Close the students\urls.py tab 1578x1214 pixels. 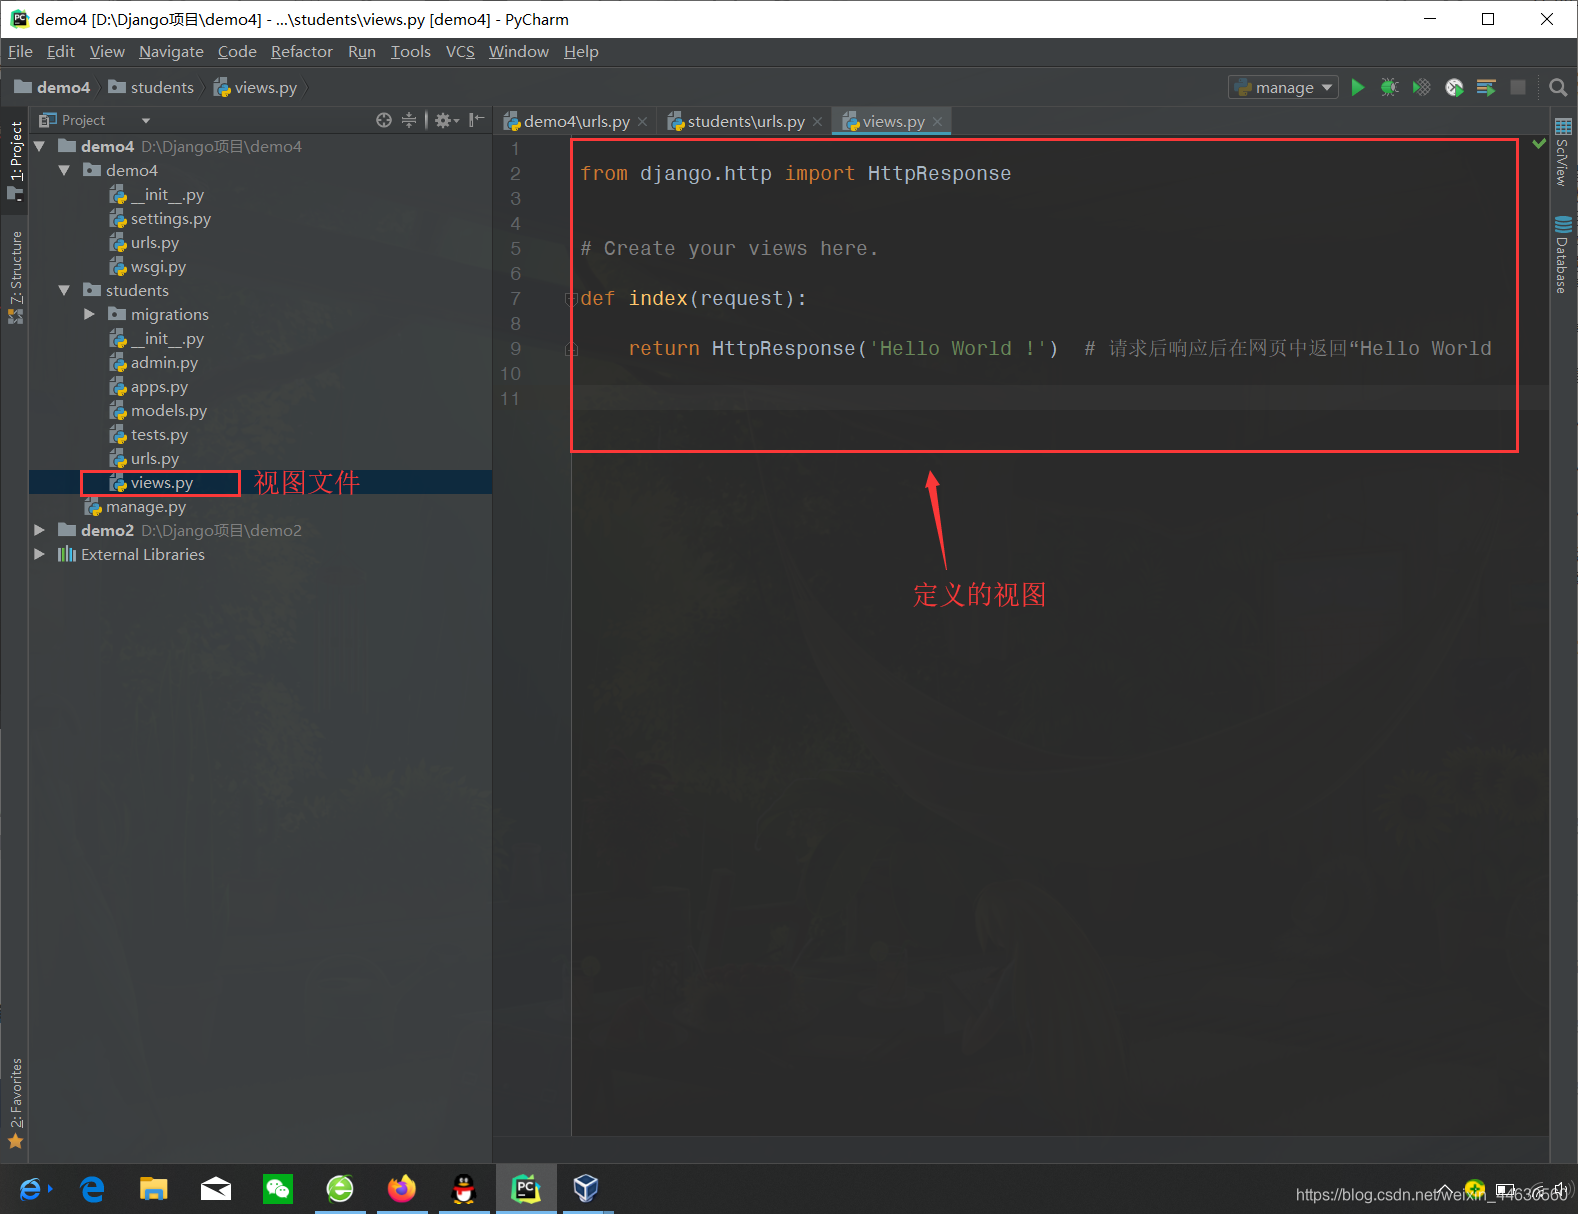(817, 121)
